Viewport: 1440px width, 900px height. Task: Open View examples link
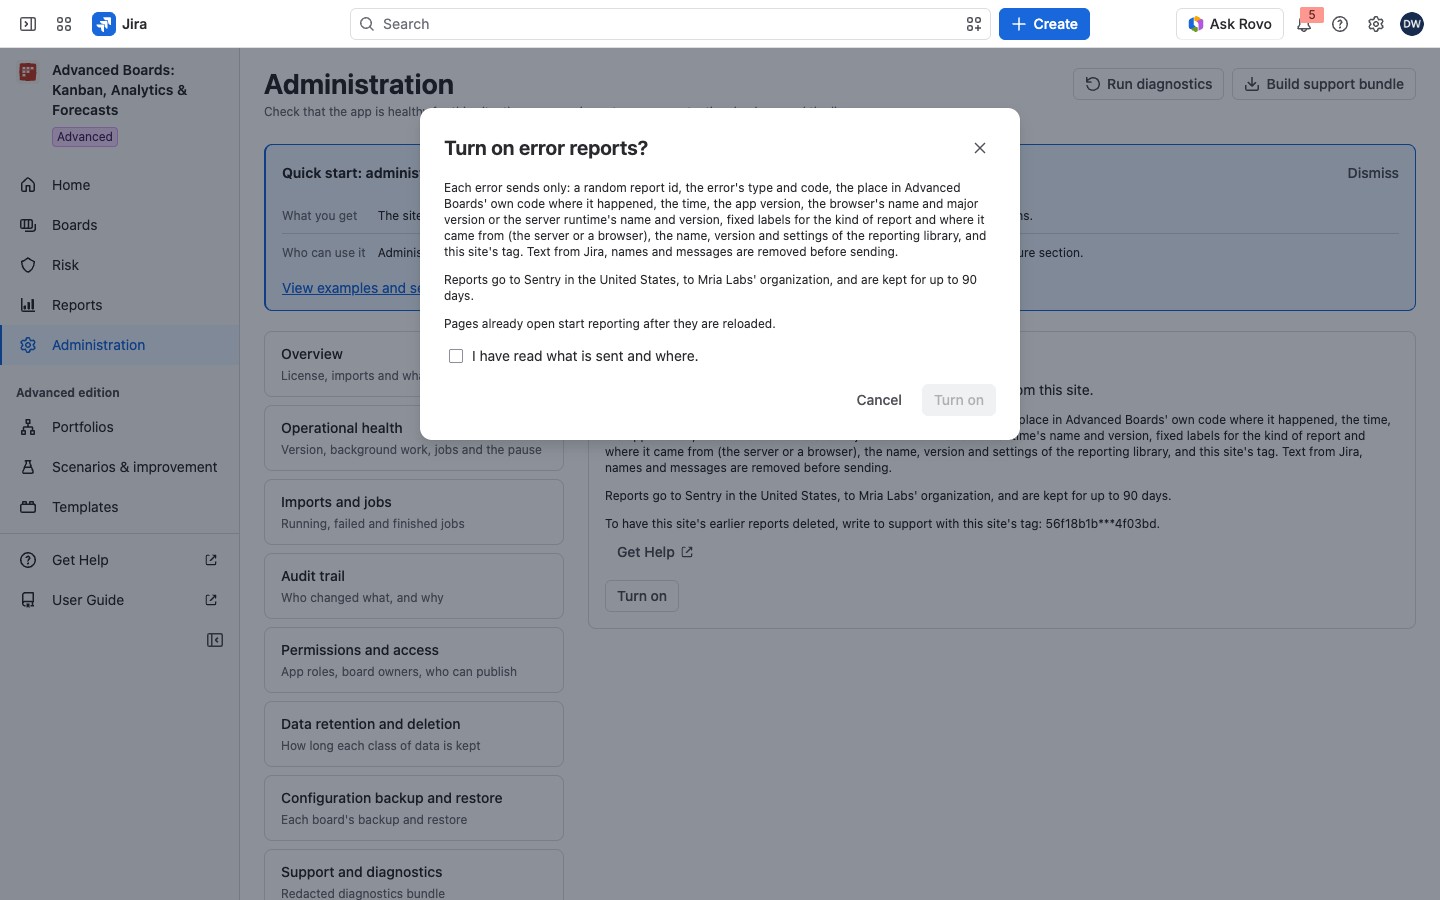click(x=351, y=288)
